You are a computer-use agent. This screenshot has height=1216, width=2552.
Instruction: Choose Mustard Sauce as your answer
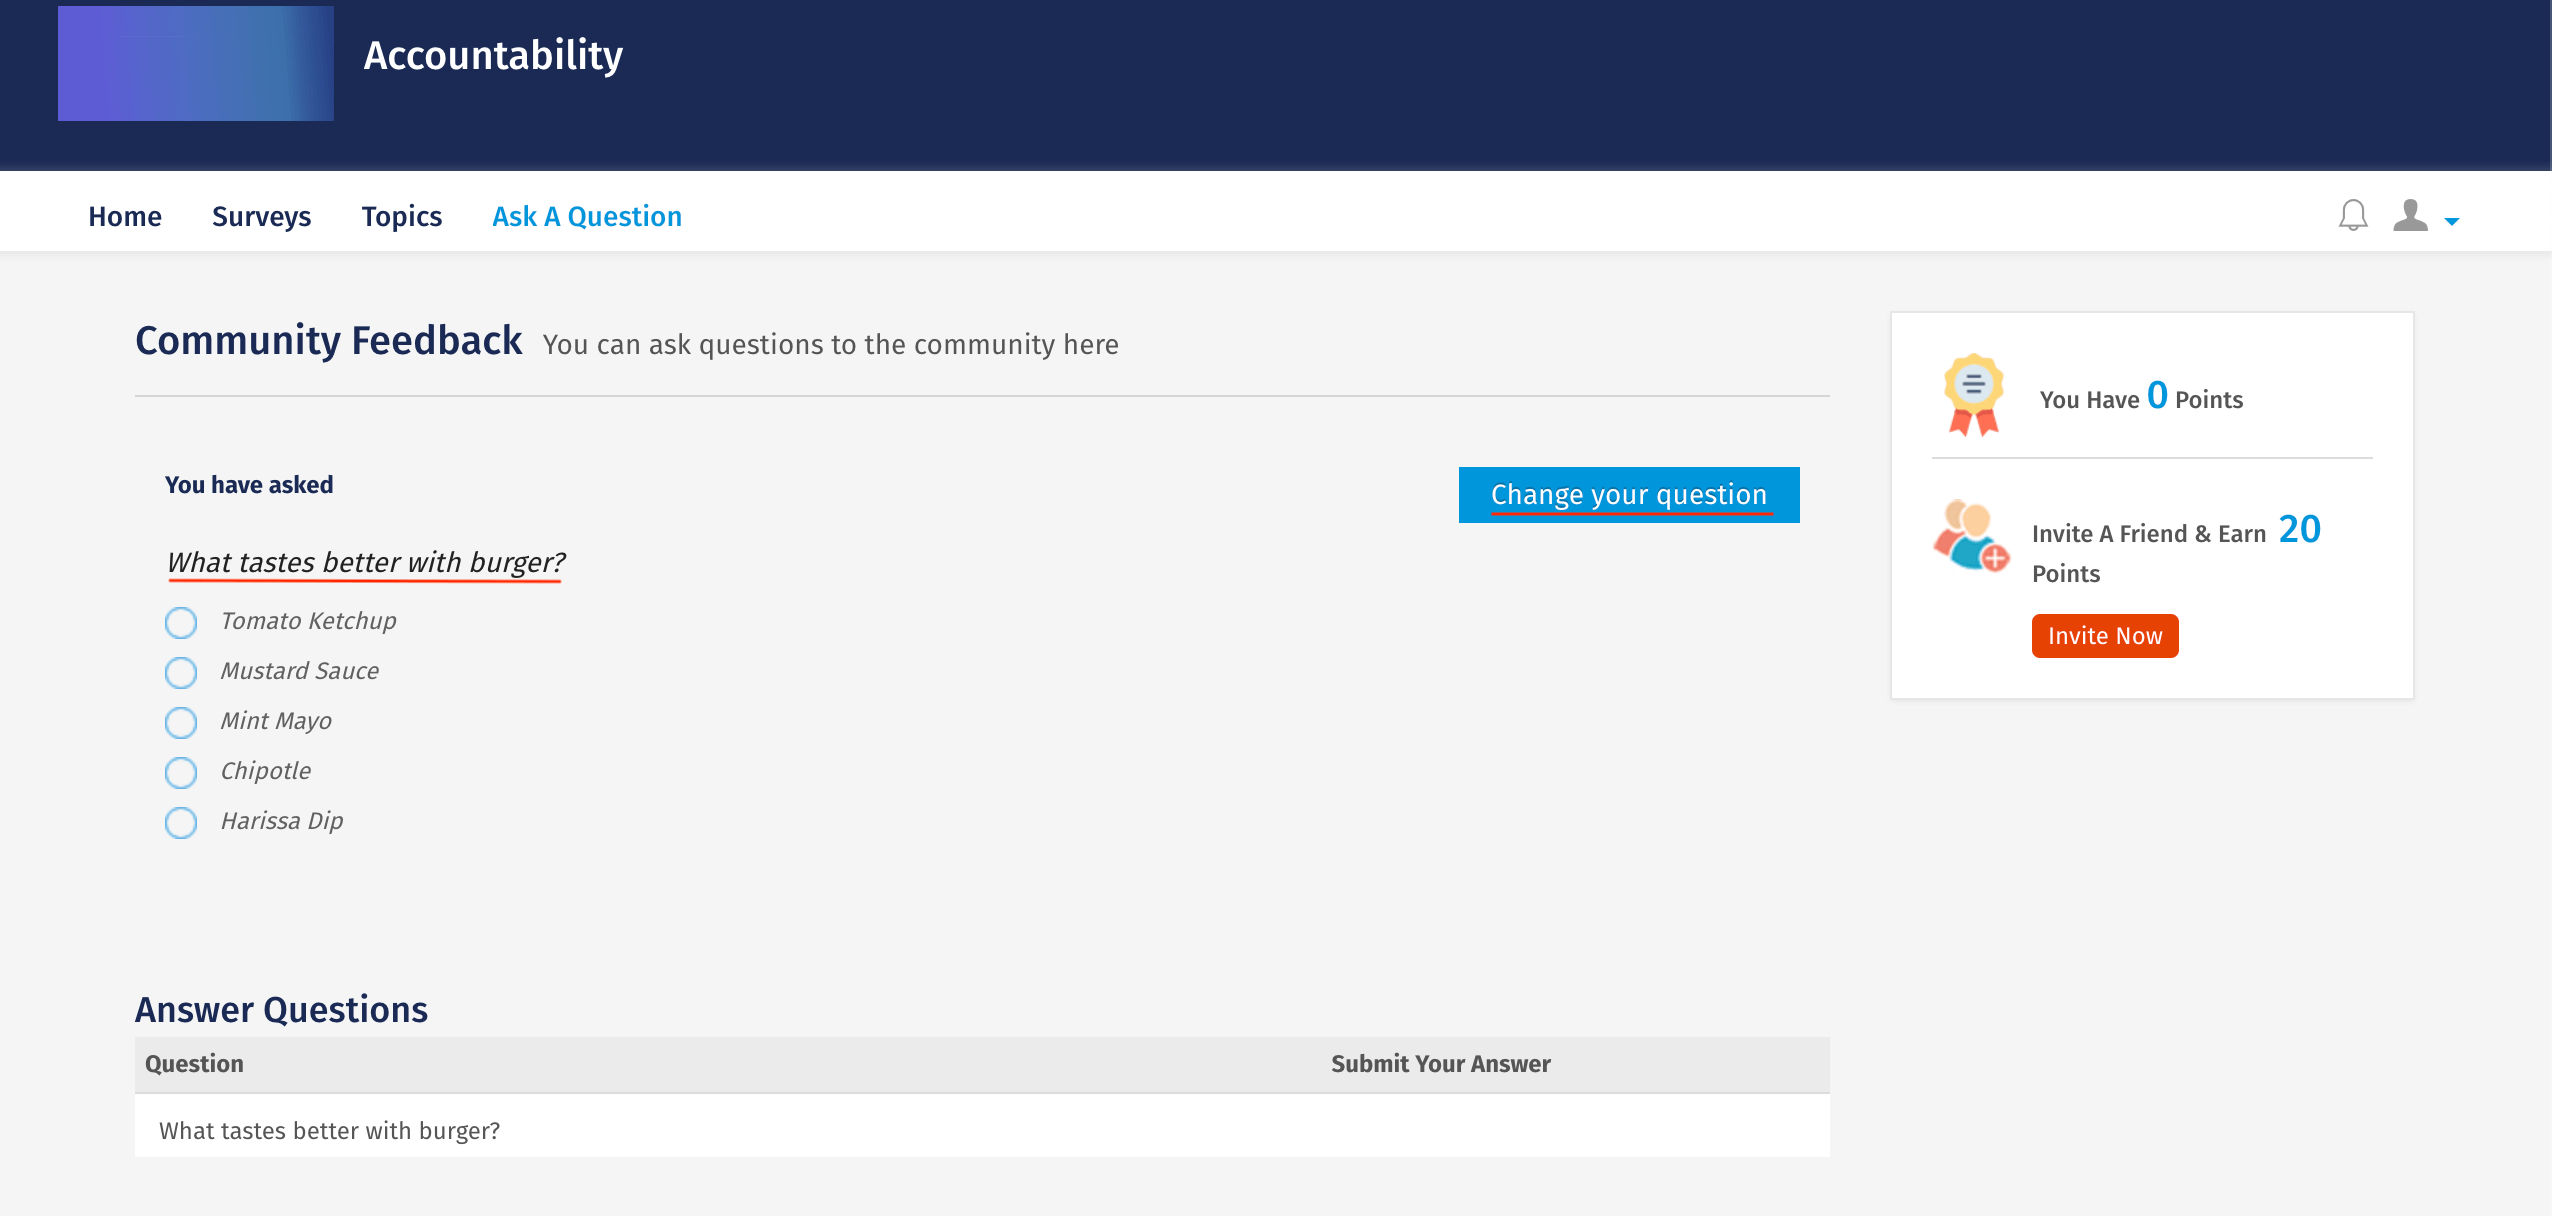click(x=181, y=672)
